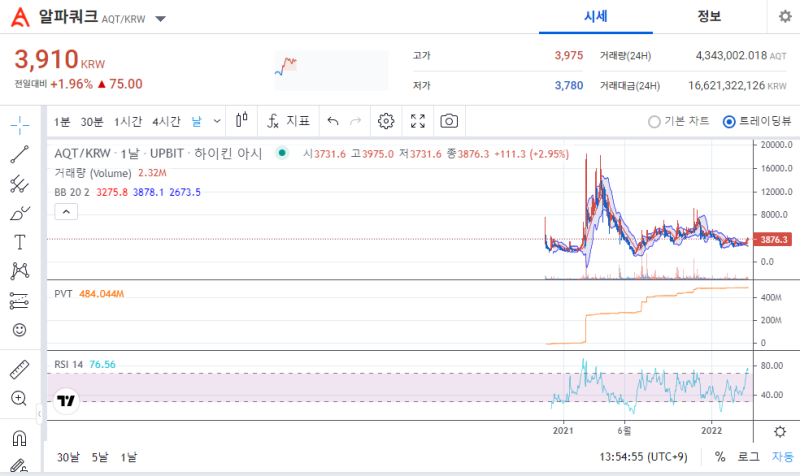Select the 기본 차트 radio button
This screenshot has height=476, width=800.
click(x=654, y=121)
